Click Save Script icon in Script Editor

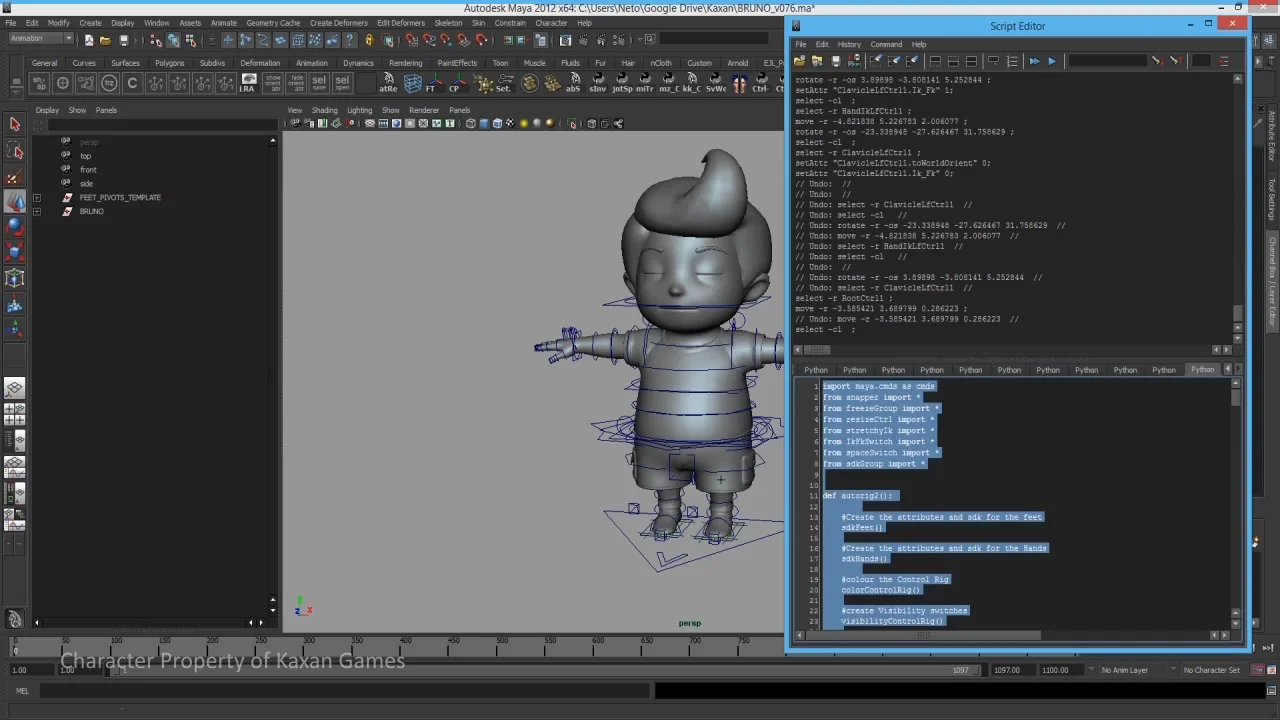(835, 61)
